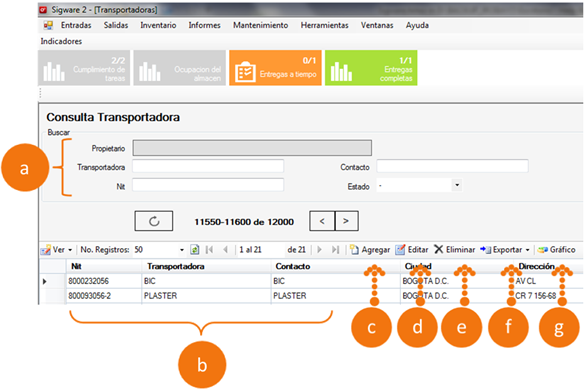Sort by the Transportadora column header
584x391 pixels.
(206, 266)
